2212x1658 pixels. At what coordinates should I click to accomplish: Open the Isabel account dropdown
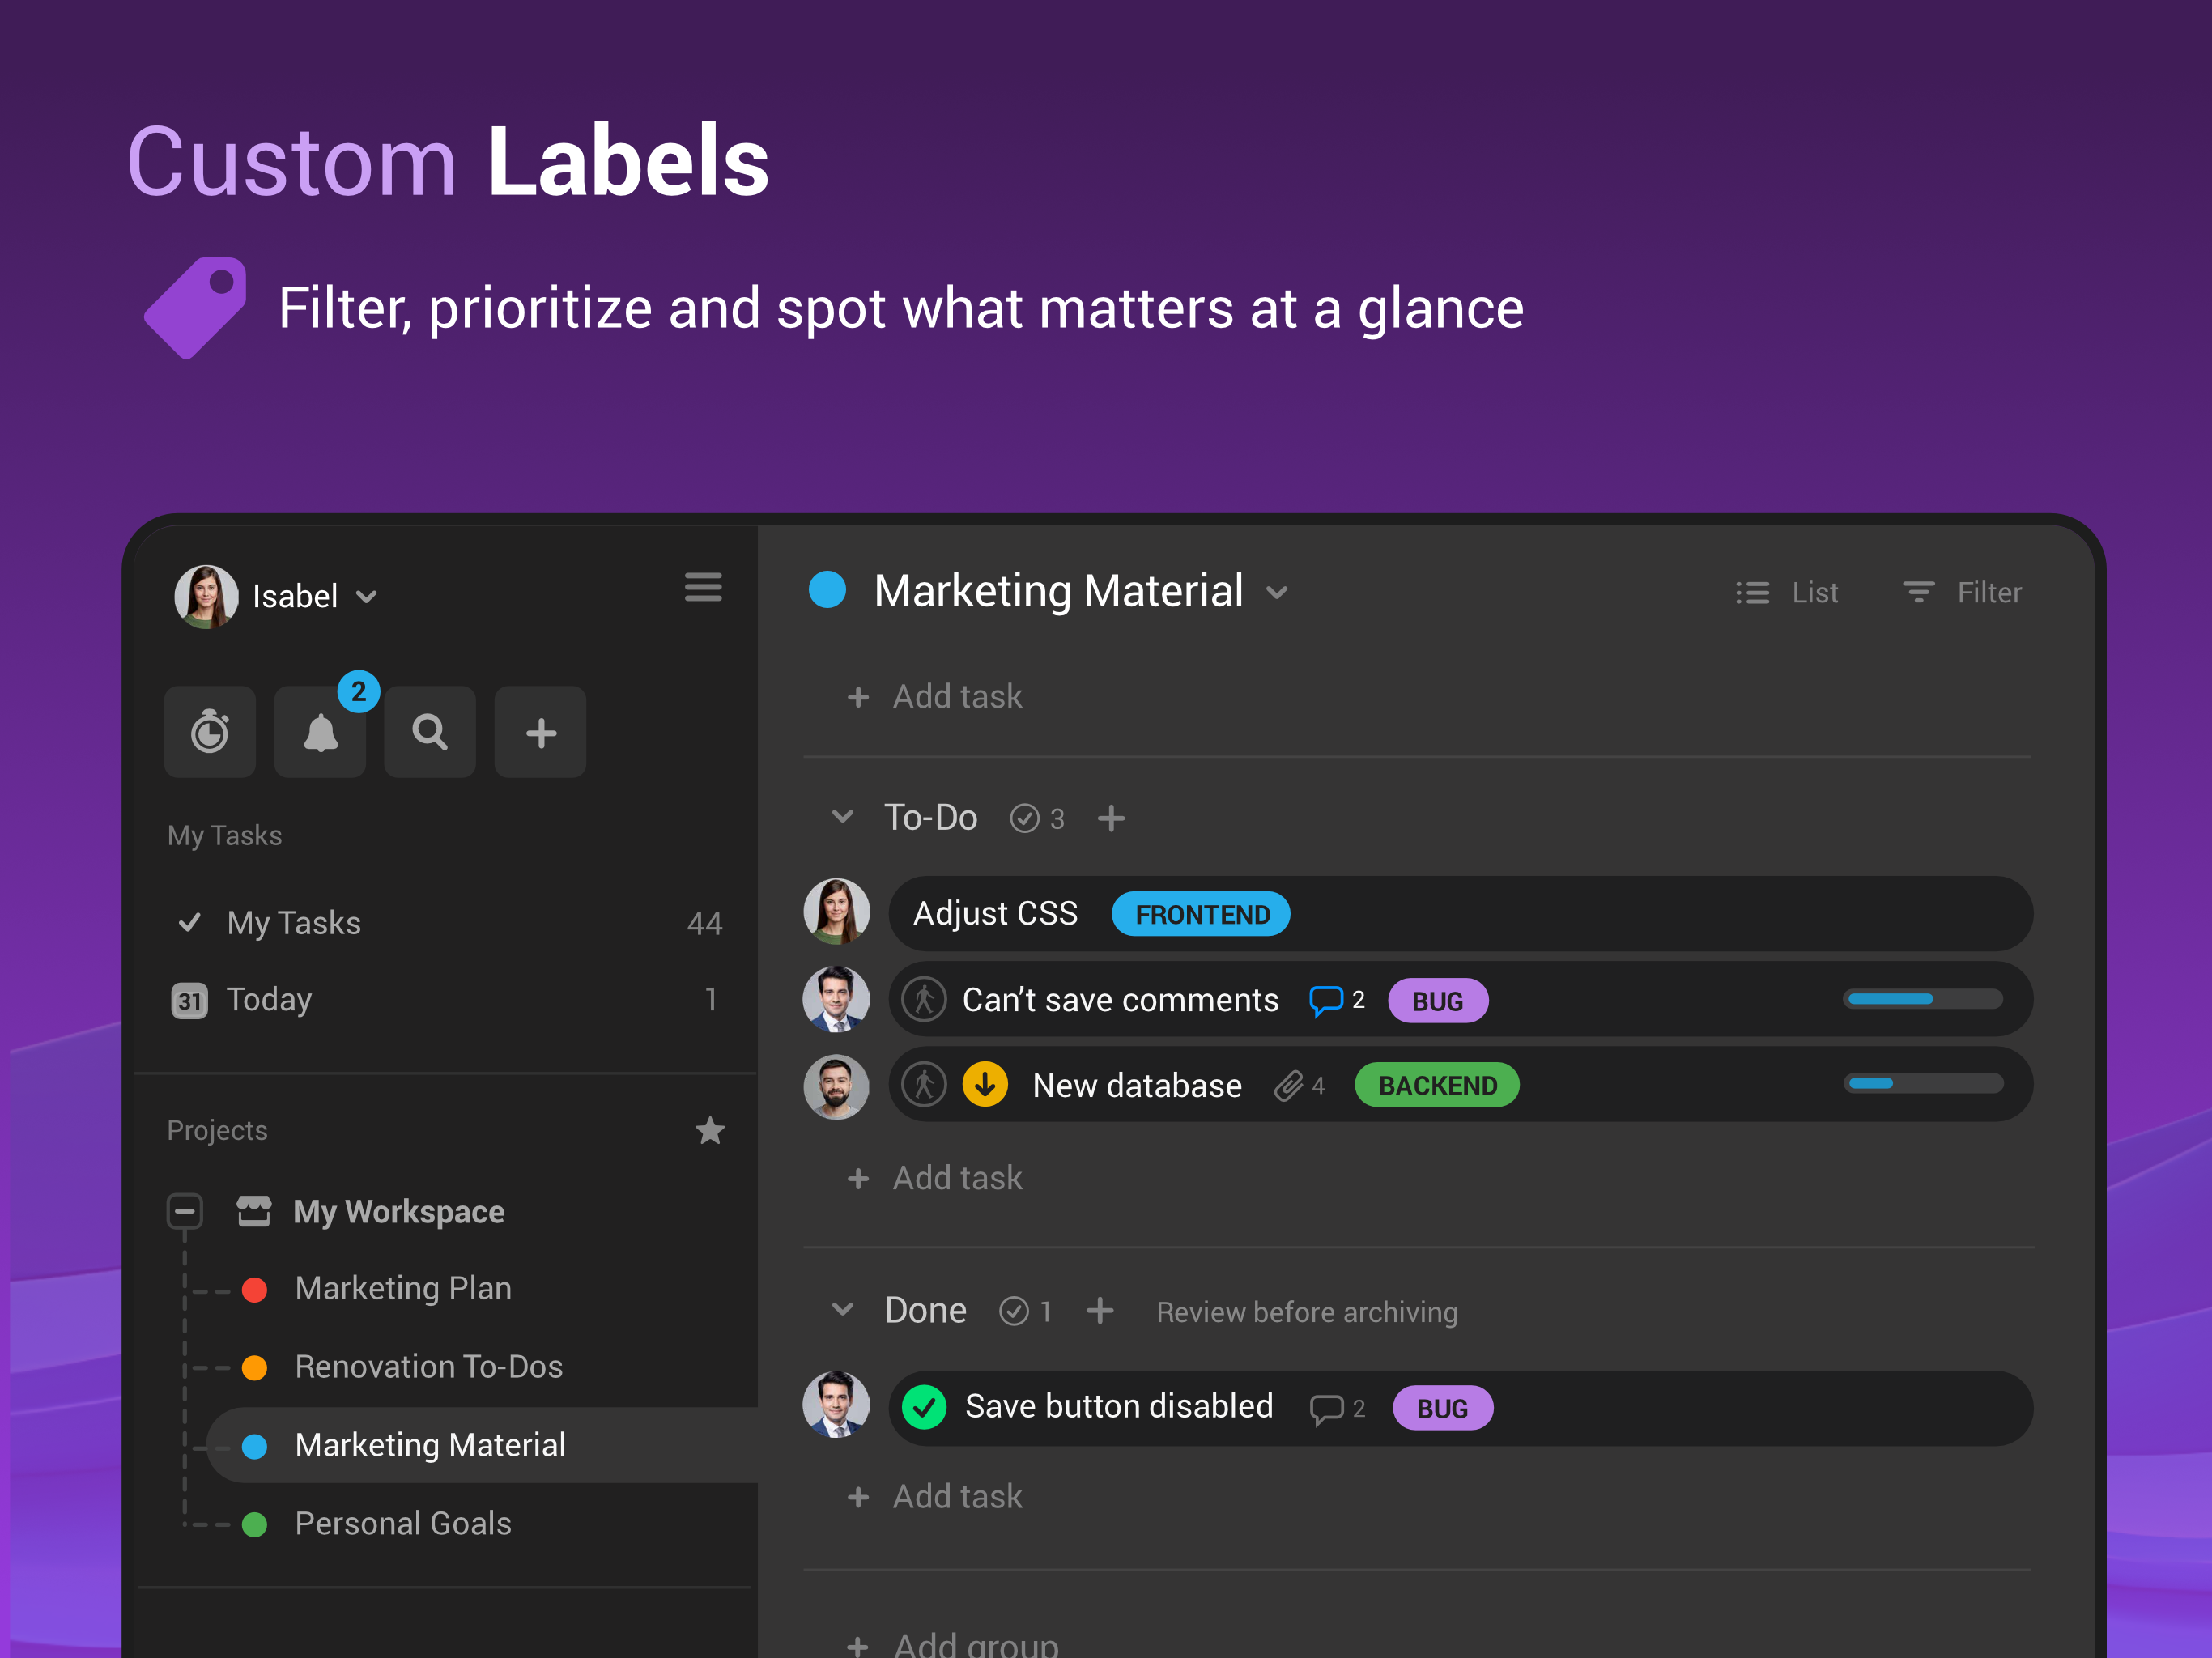pyautogui.click(x=367, y=597)
